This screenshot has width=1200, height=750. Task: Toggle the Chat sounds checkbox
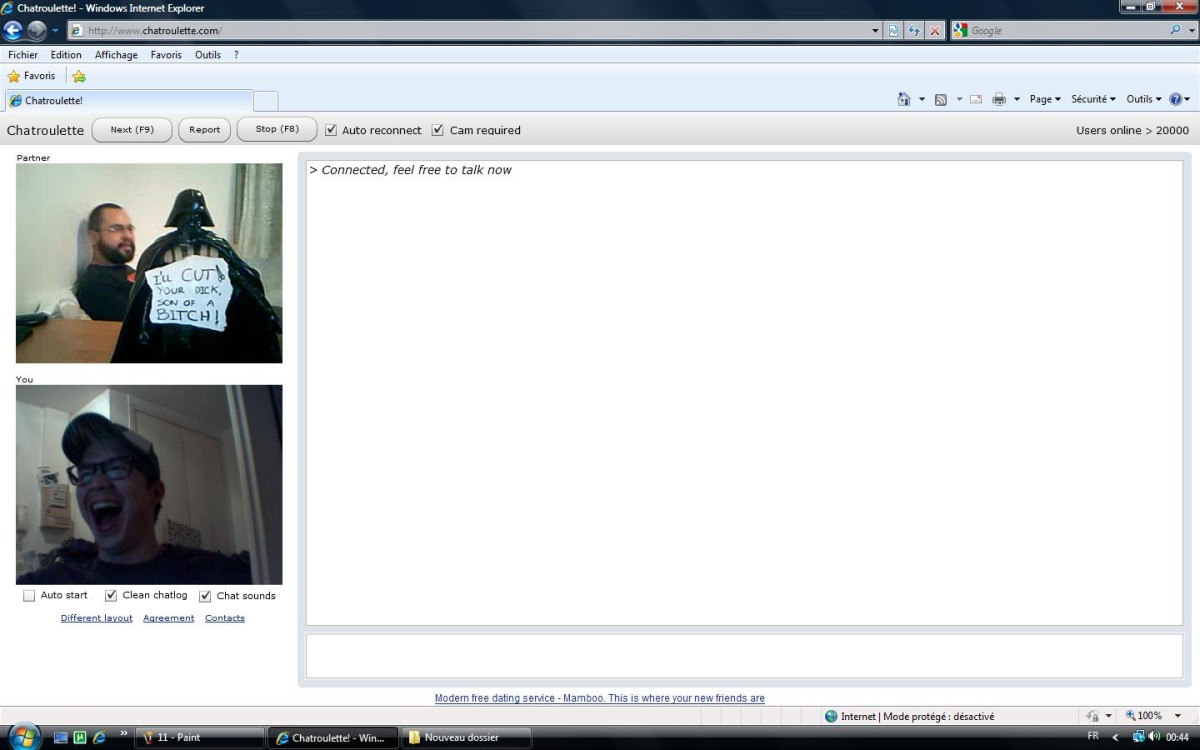(x=205, y=596)
